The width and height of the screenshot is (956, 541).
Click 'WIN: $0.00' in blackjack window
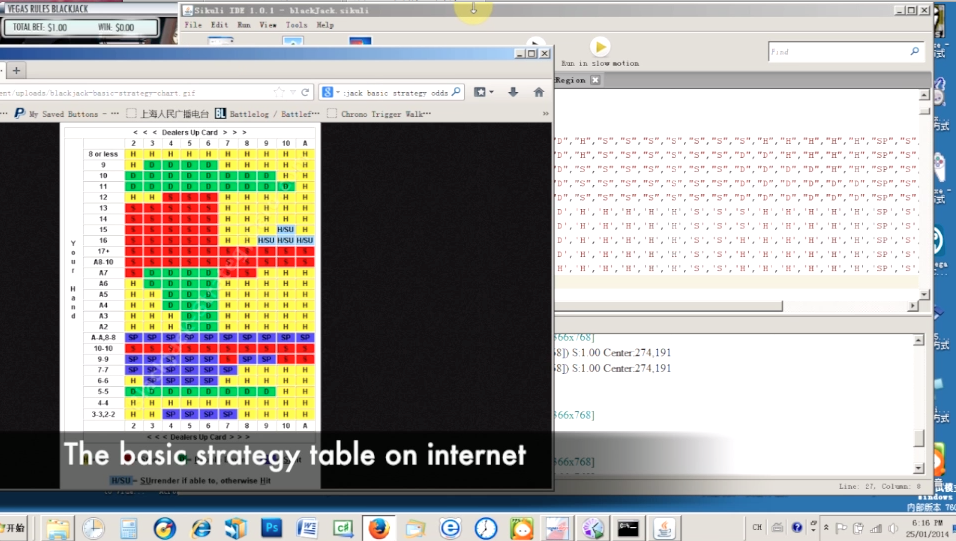[x=116, y=27]
